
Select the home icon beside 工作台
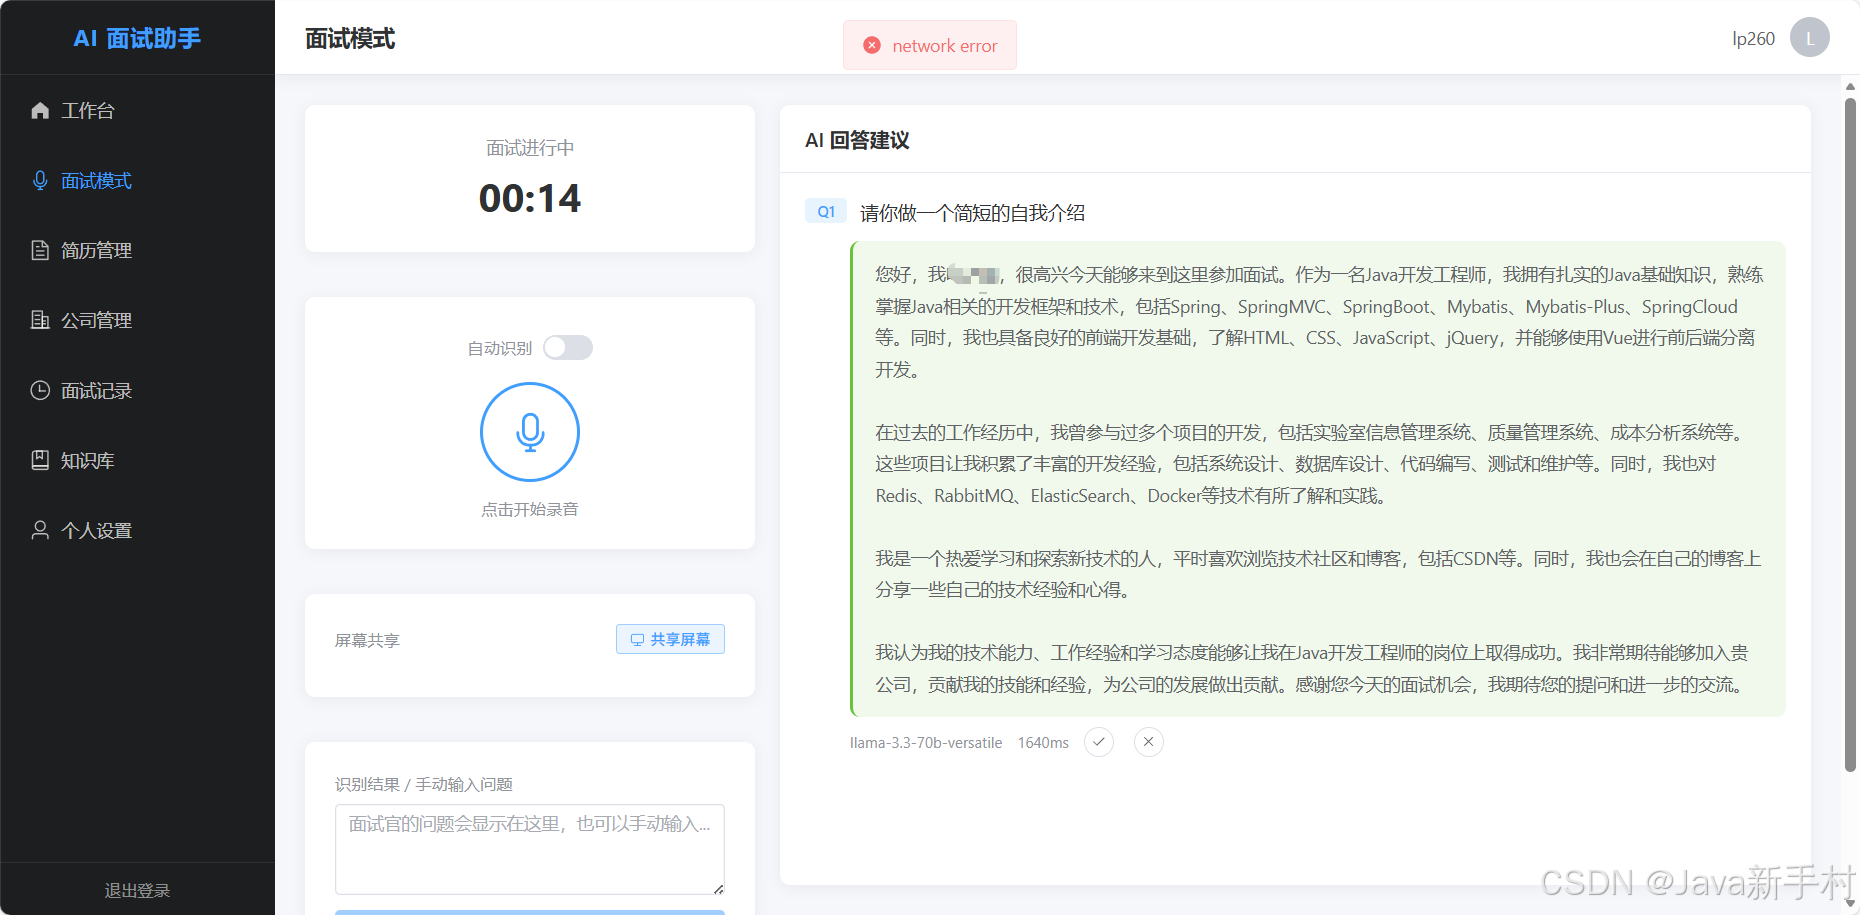click(40, 110)
